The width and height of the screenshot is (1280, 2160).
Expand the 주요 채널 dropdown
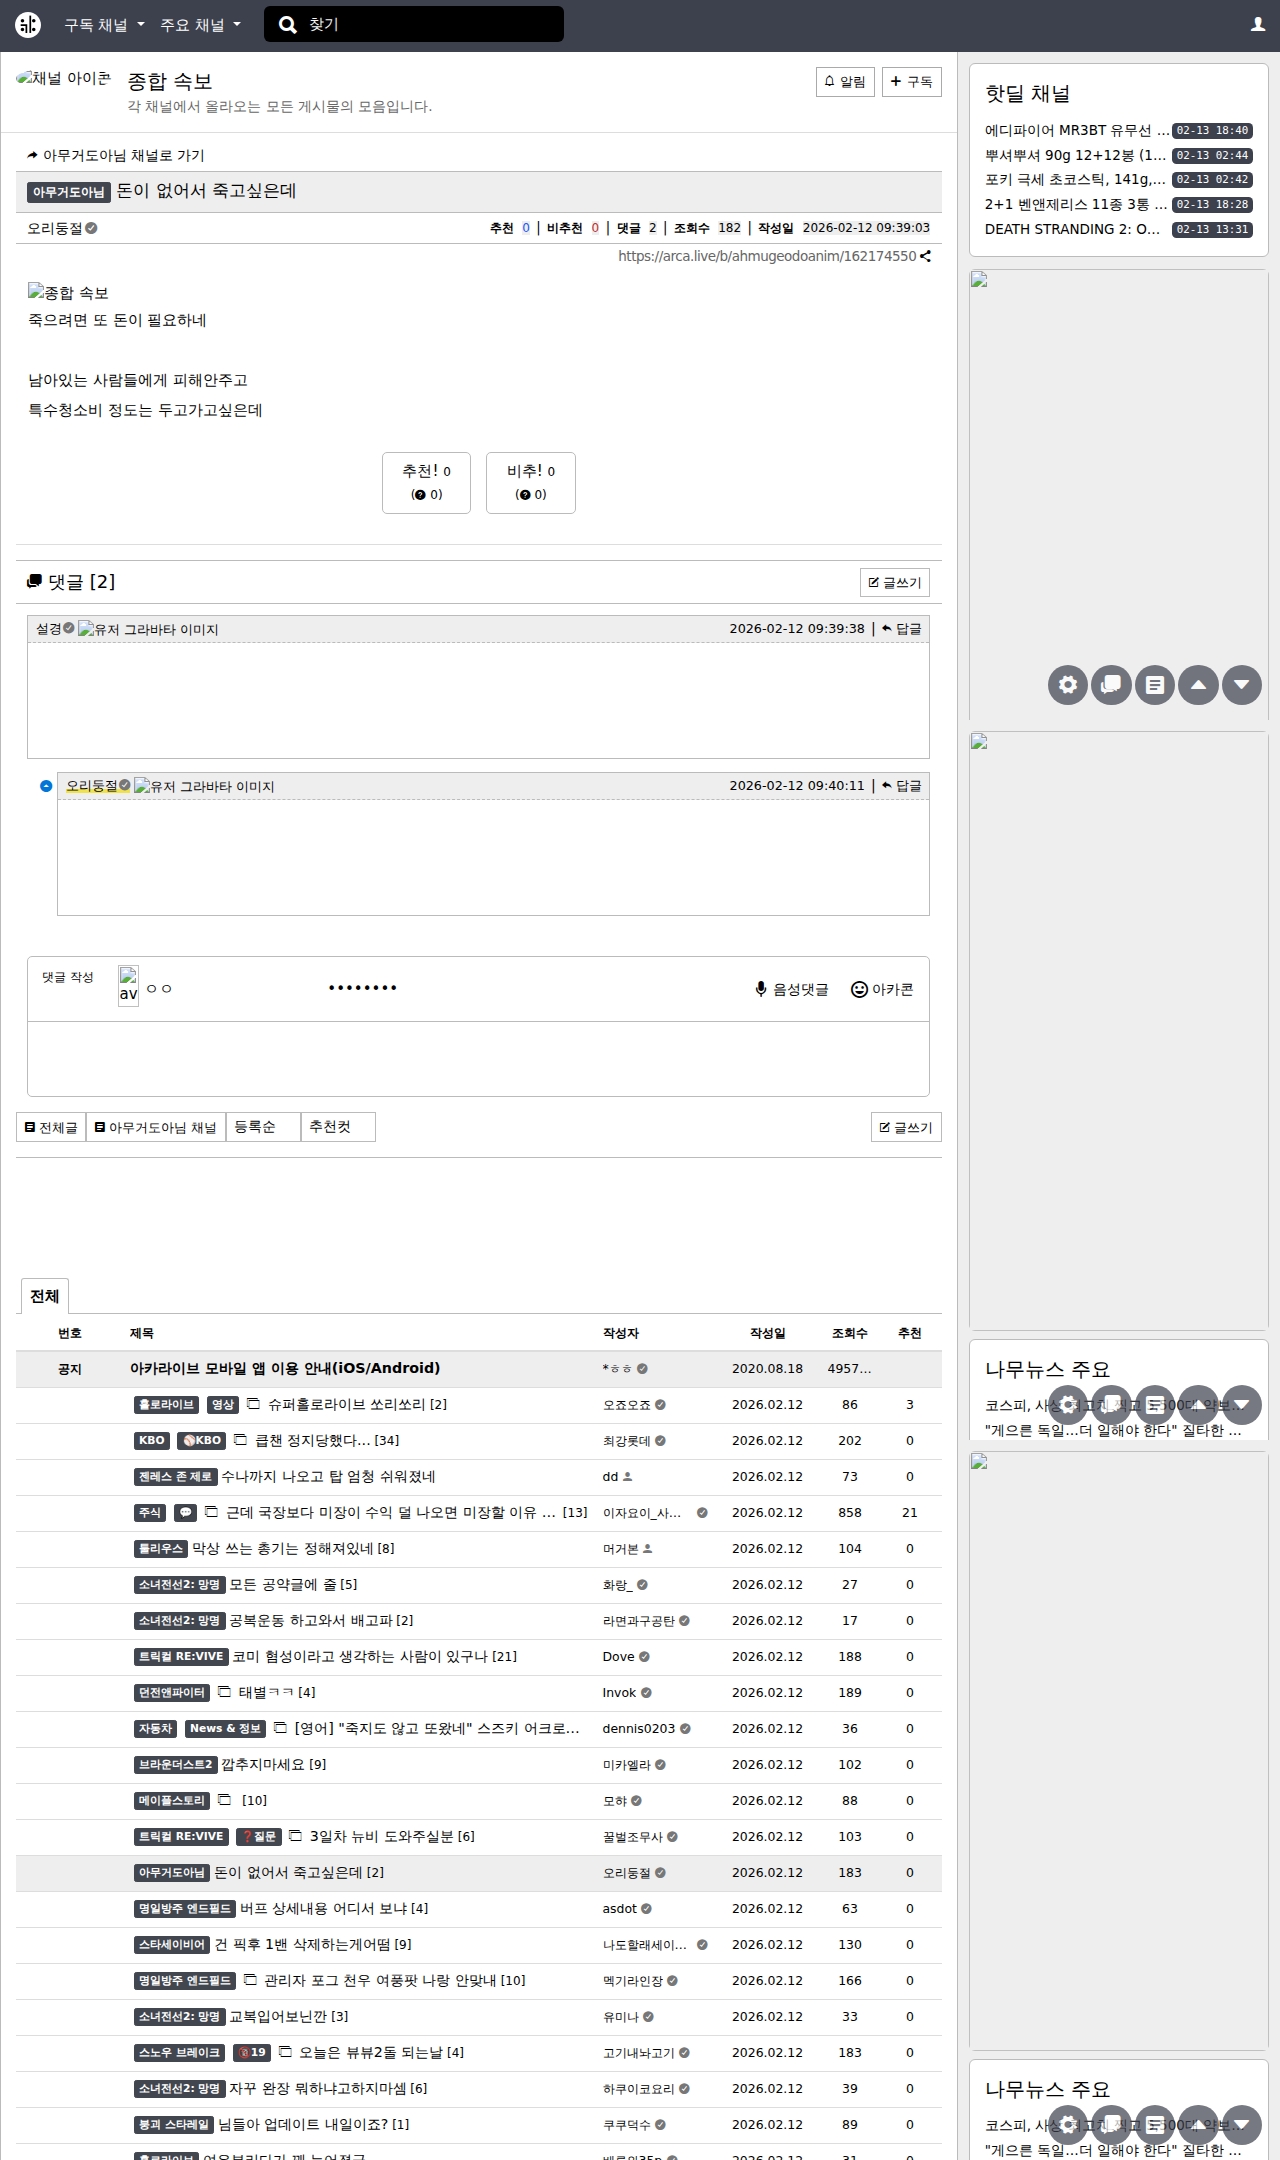200,25
